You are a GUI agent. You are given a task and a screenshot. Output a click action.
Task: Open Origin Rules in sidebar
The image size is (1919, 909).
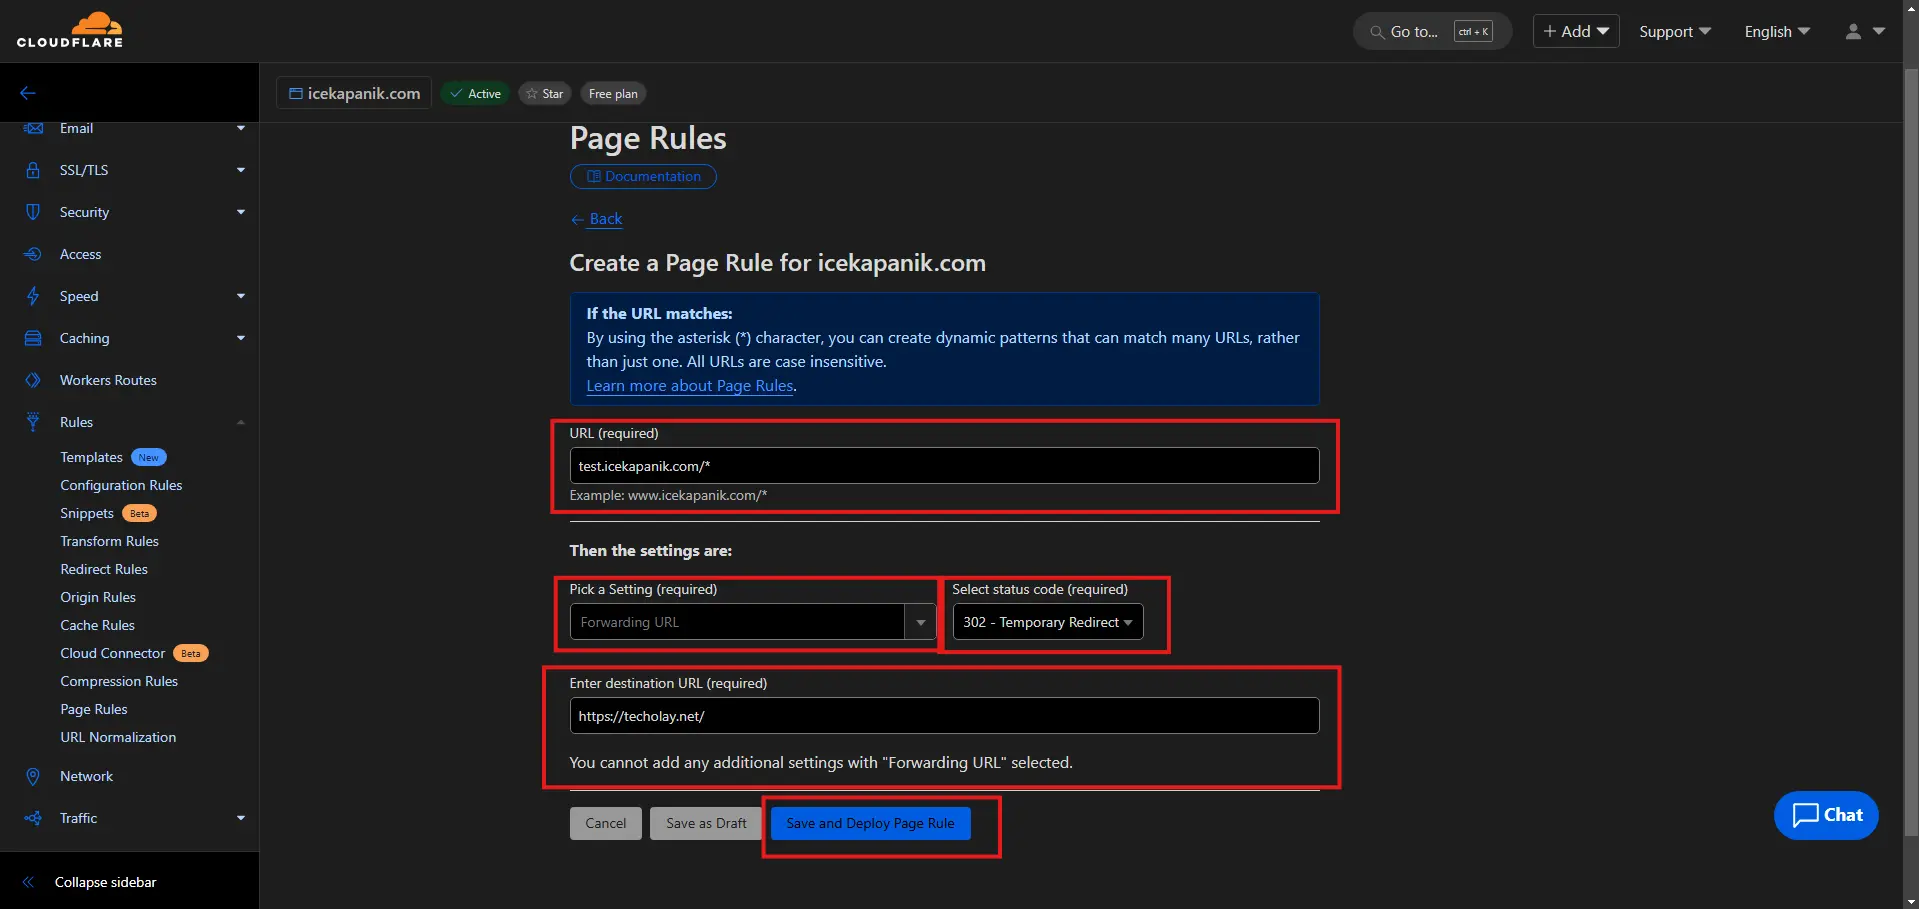(x=98, y=597)
